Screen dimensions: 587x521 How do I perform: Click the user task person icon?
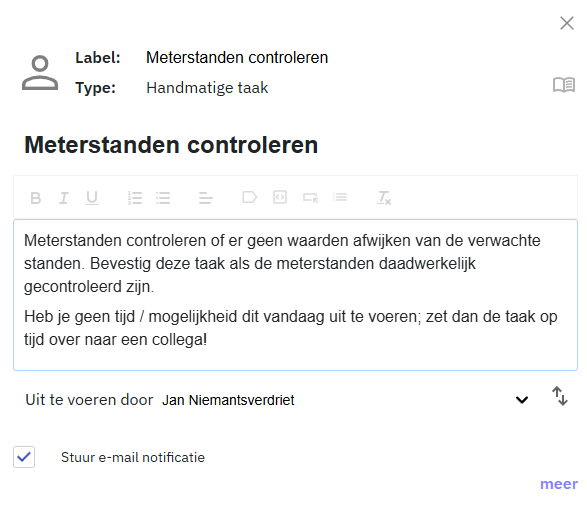(40, 73)
